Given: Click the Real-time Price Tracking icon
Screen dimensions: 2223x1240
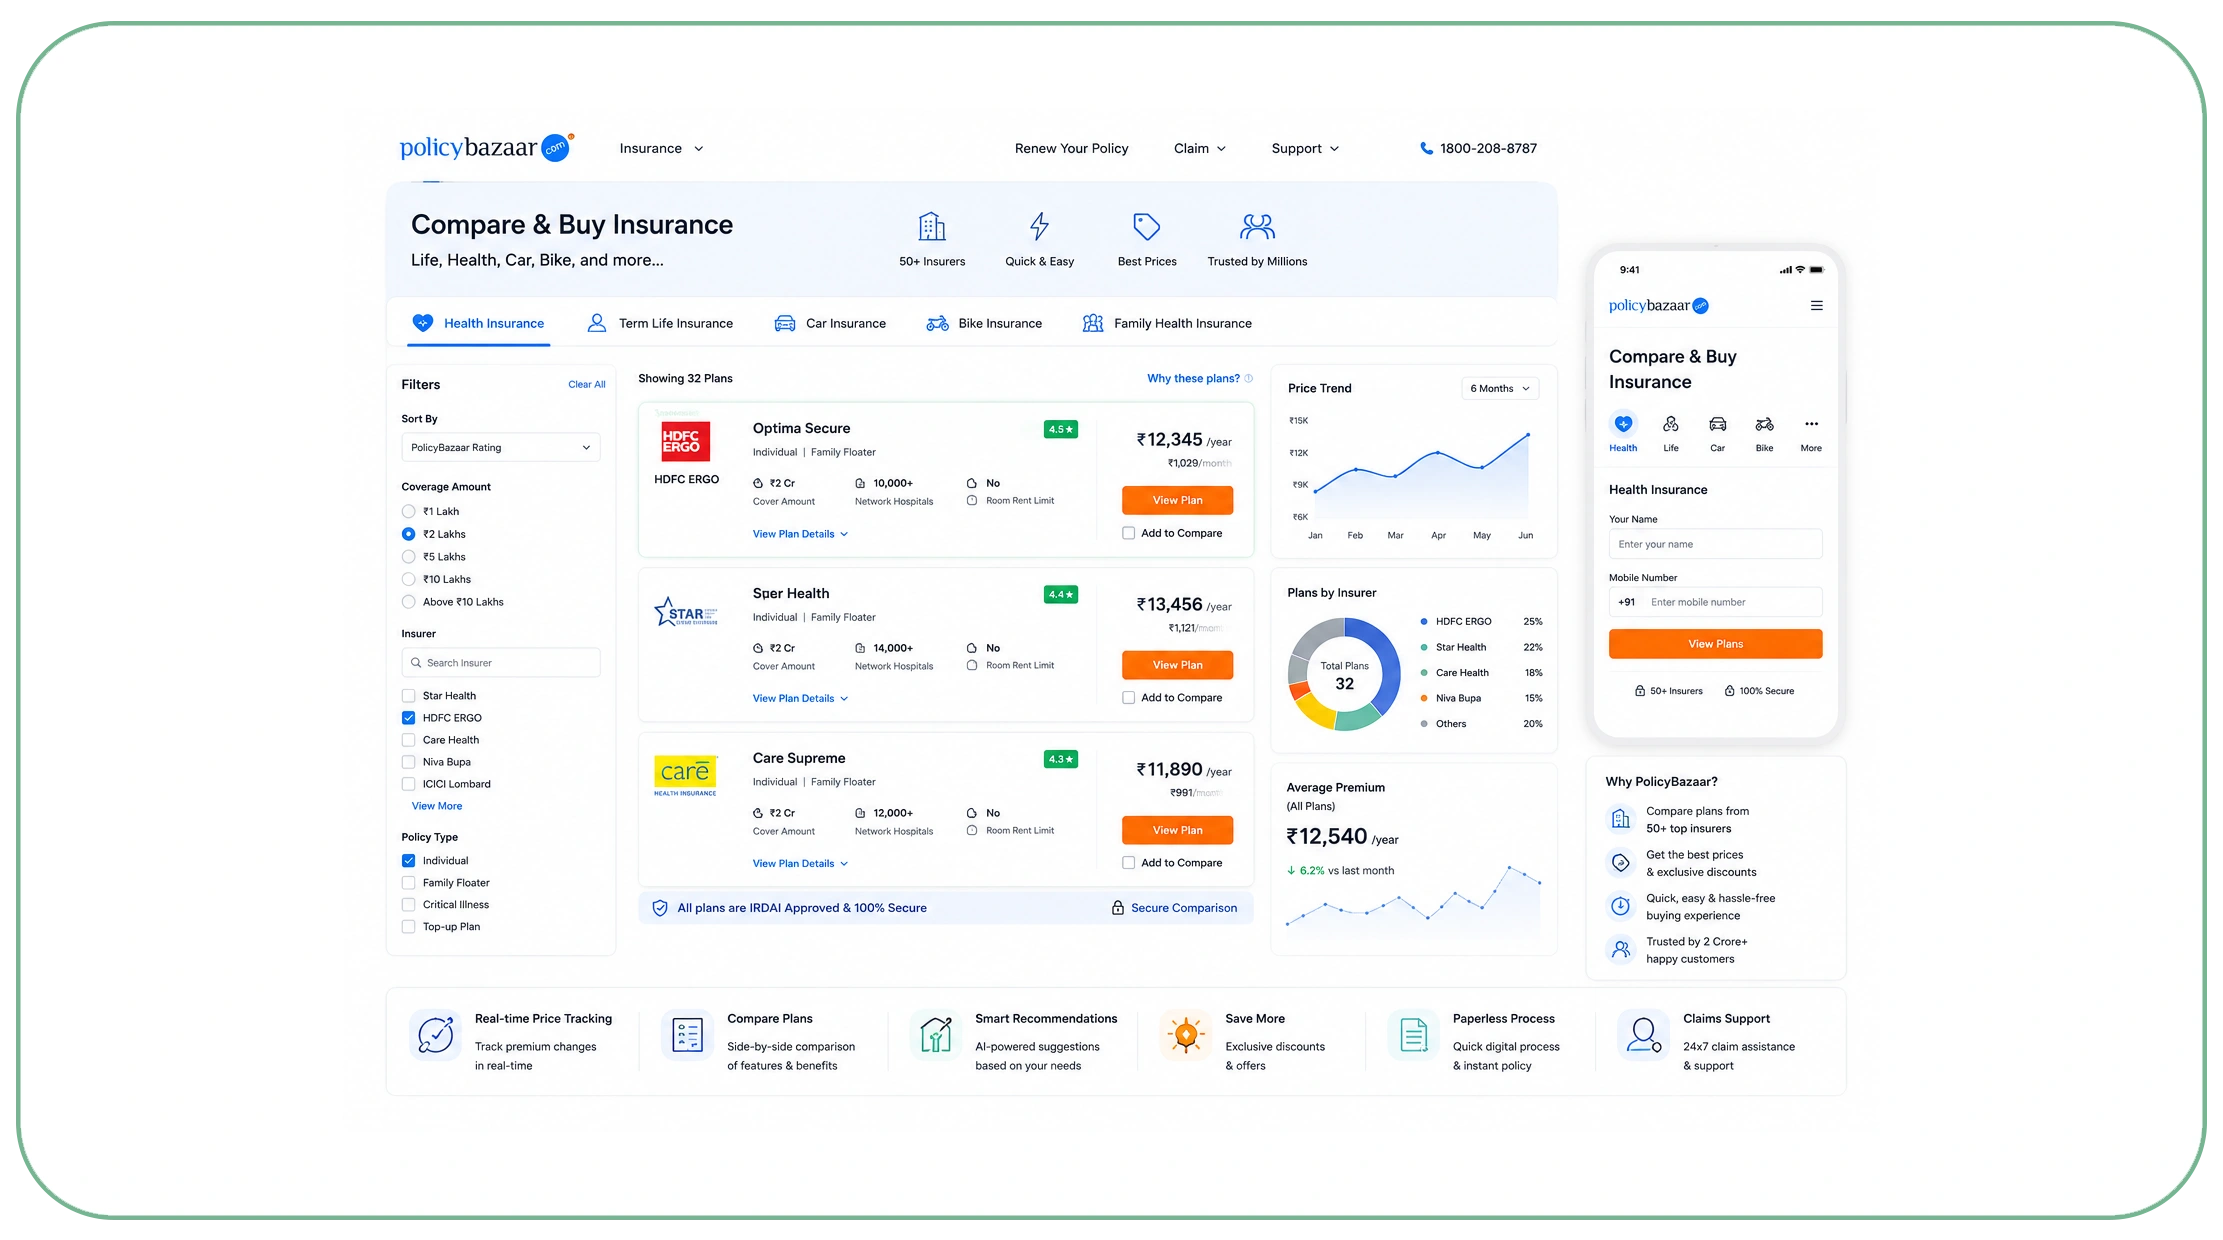Looking at the screenshot, I should [436, 1035].
